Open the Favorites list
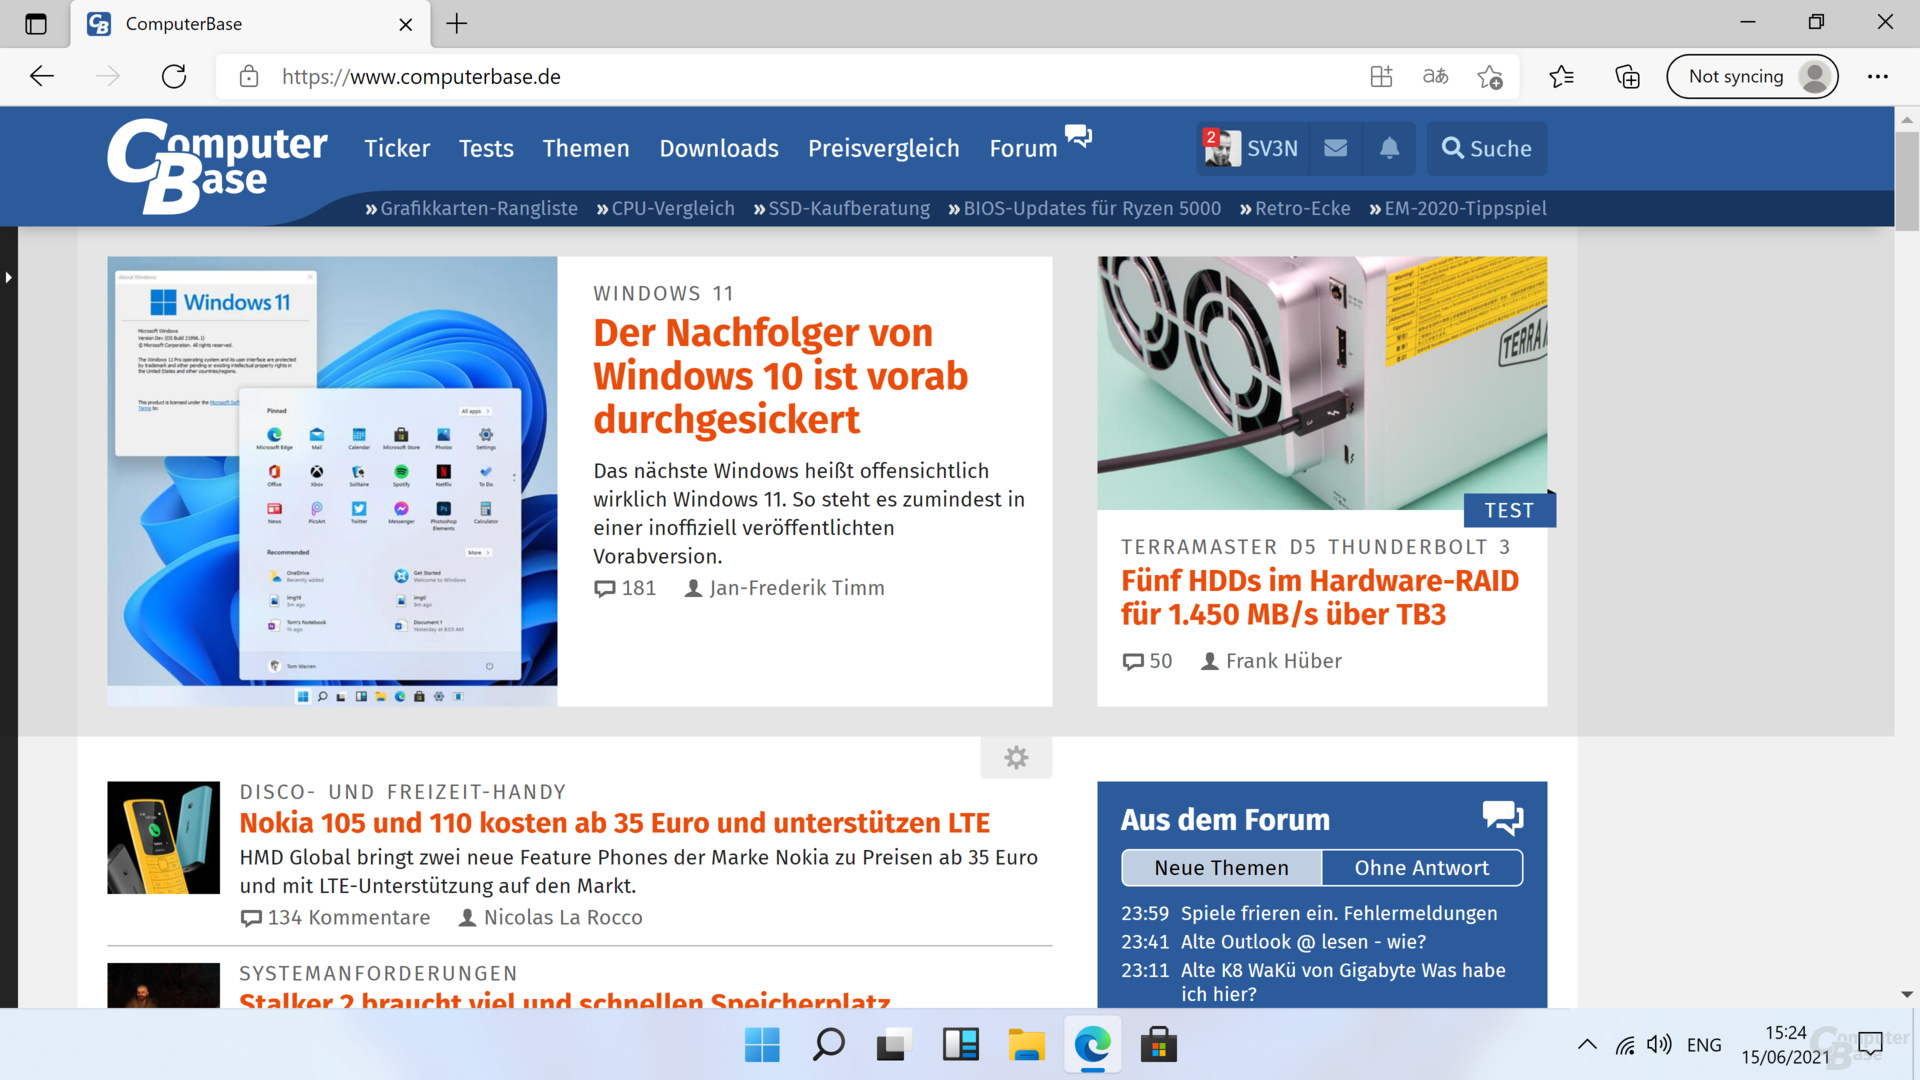This screenshot has width=1920, height=1080. coord(1561,76)
